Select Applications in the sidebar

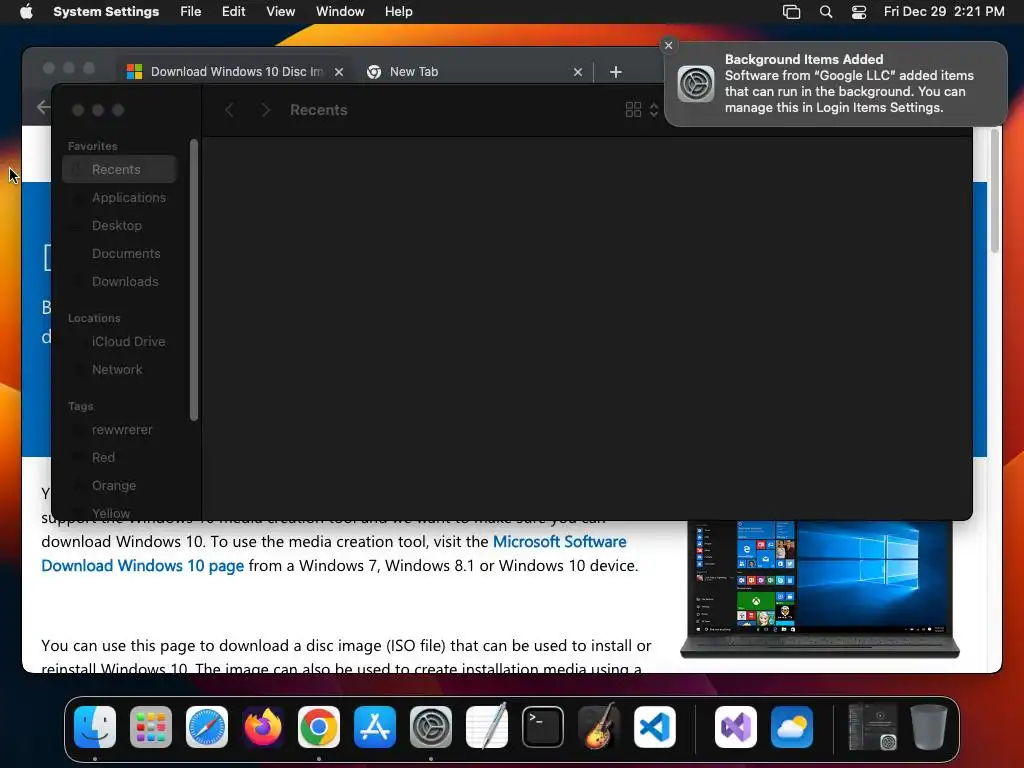click(120, 197)
